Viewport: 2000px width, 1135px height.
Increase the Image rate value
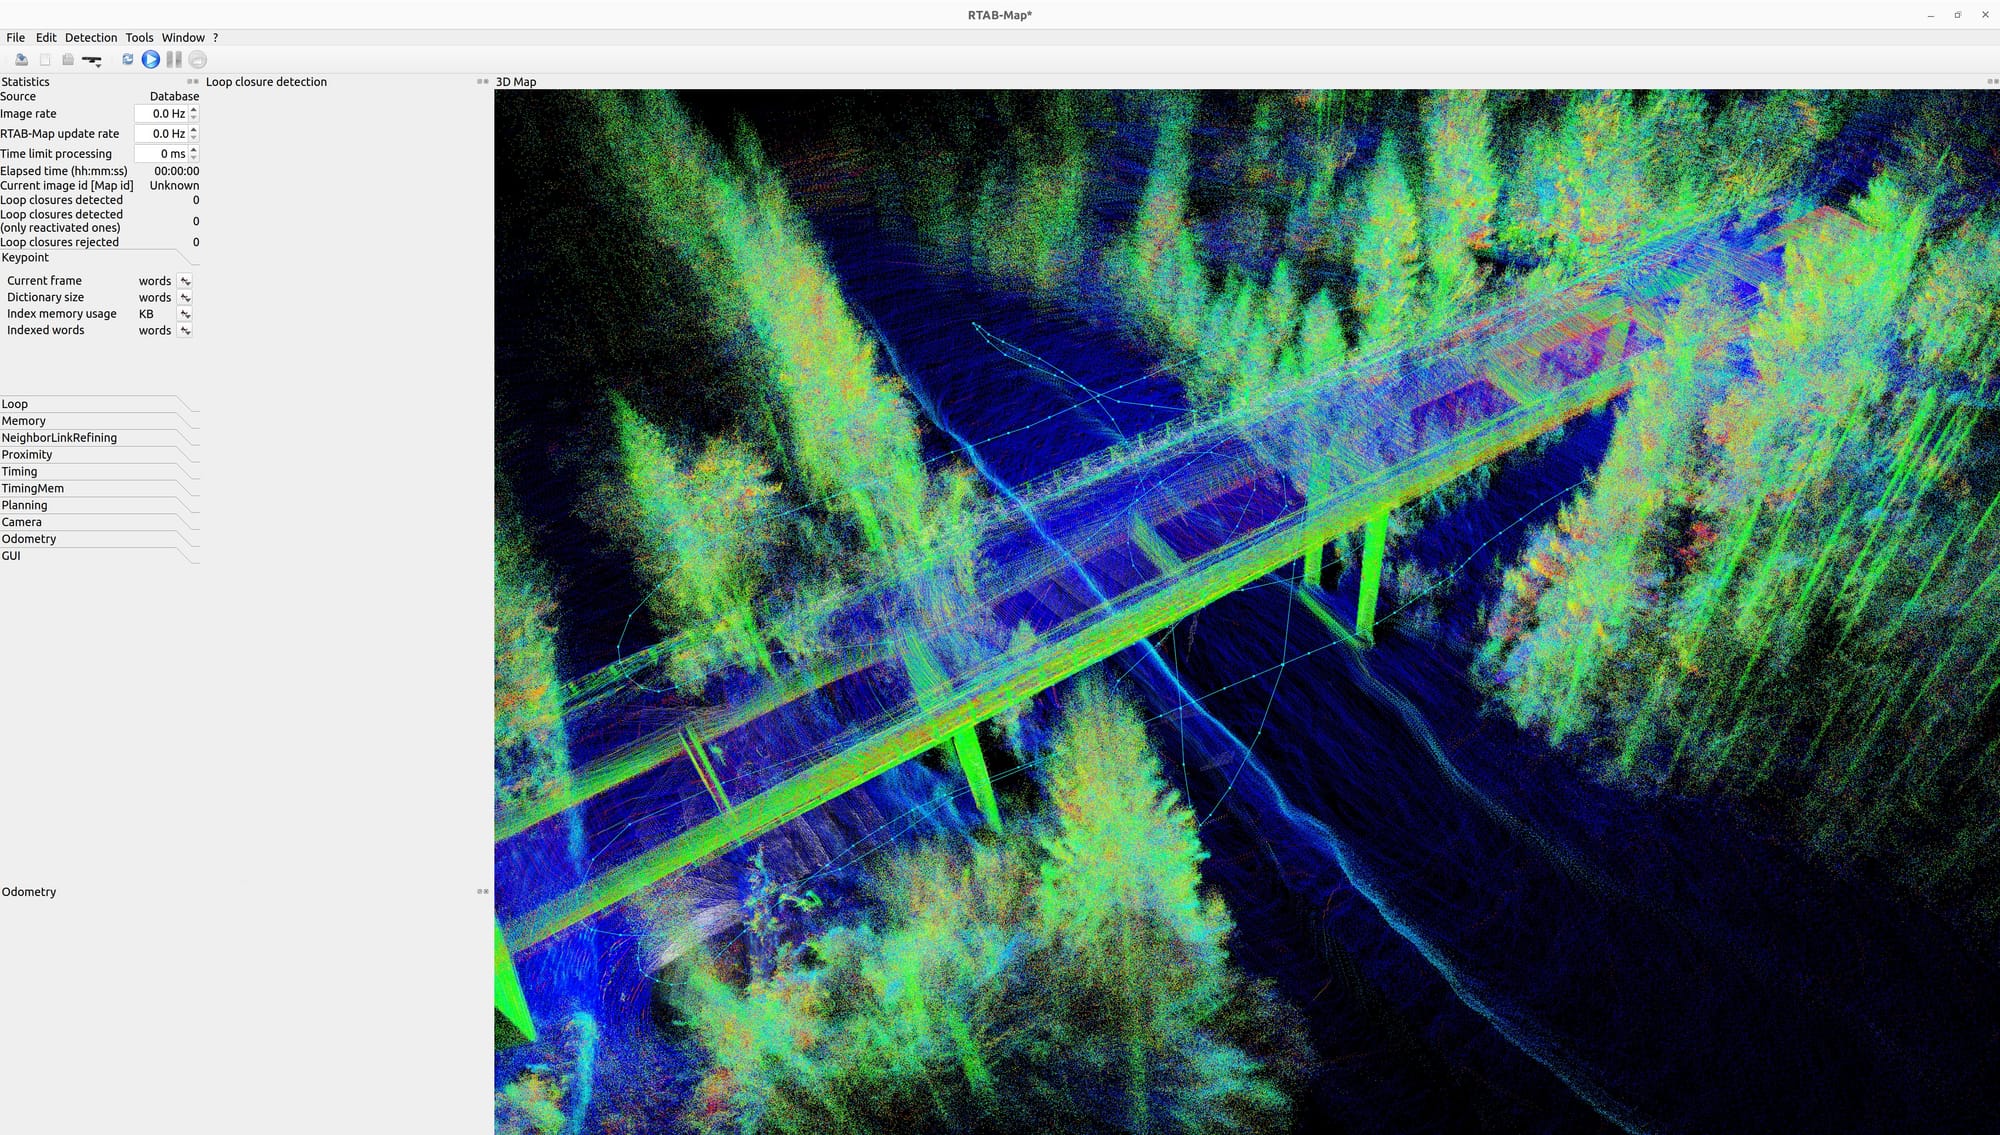click(x=194, y=110)
